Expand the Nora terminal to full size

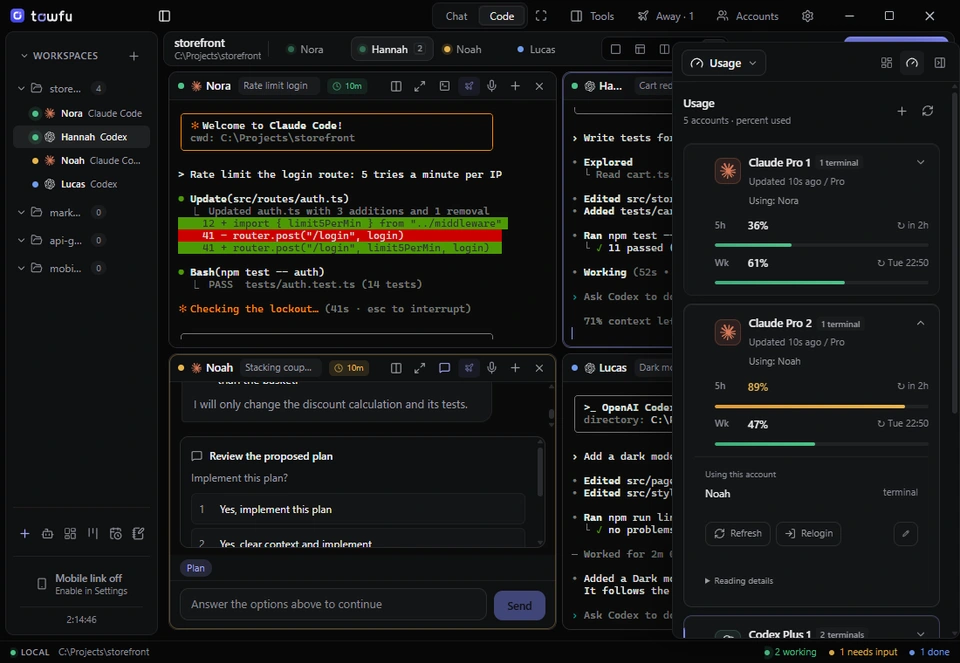419,86
